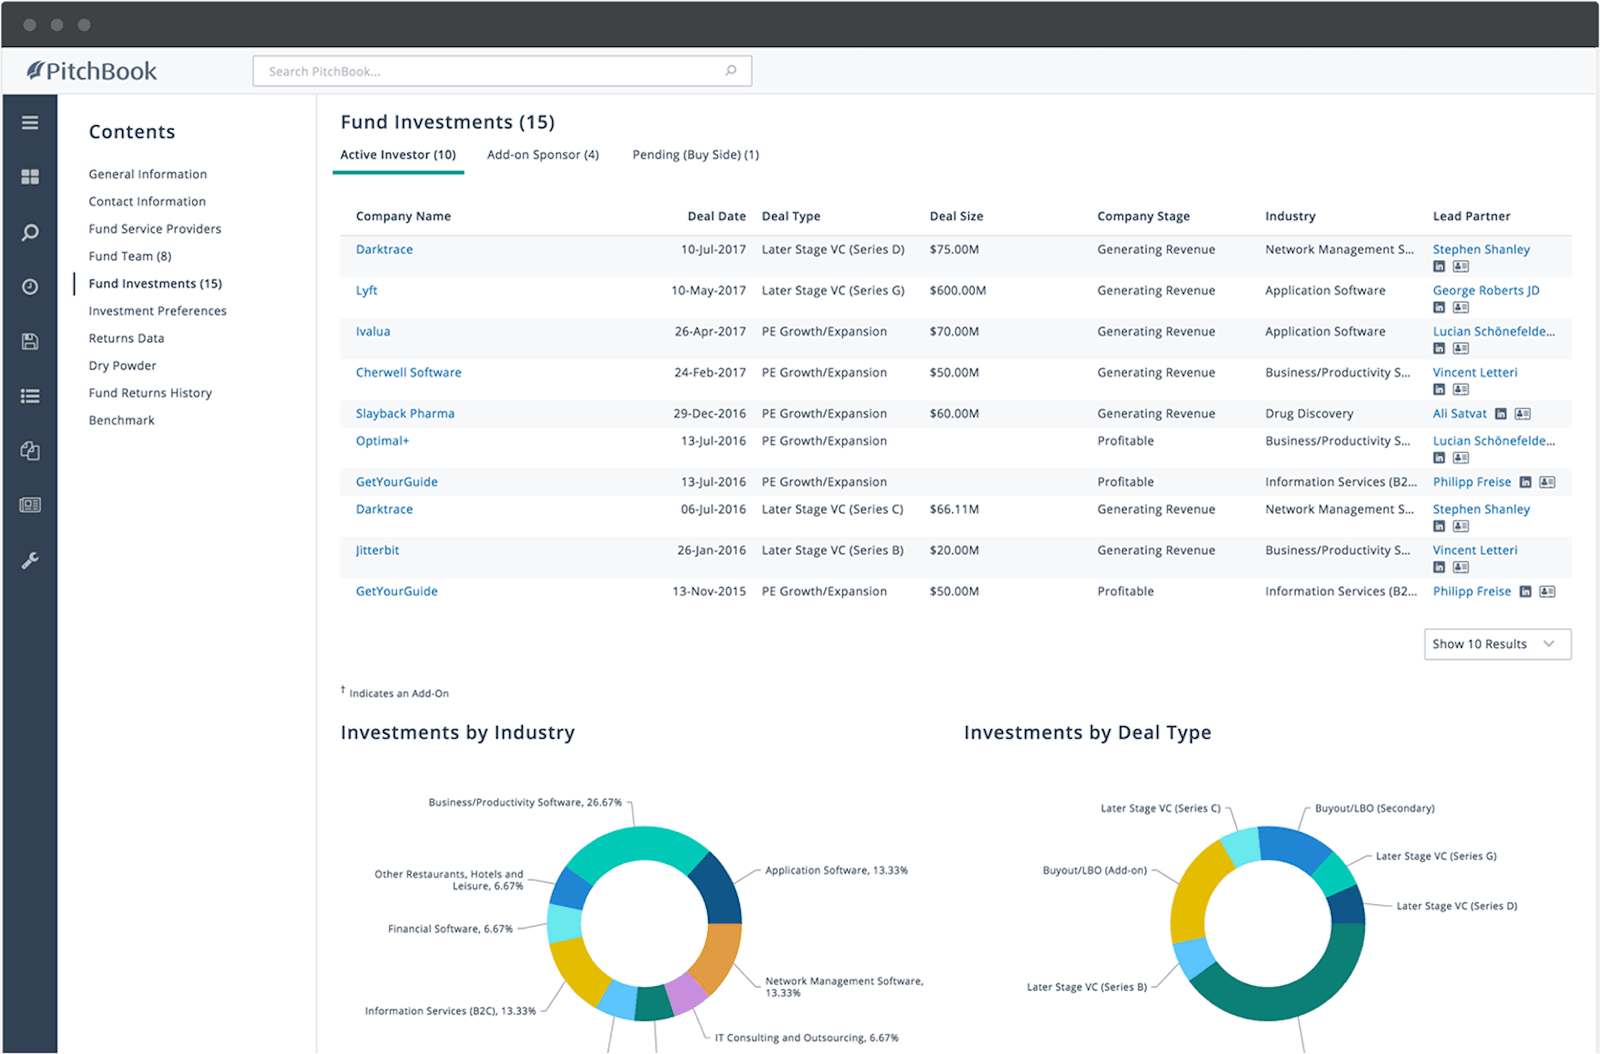
Task: Sort by the Company Name column header
Action: click(x=403, y=216)
